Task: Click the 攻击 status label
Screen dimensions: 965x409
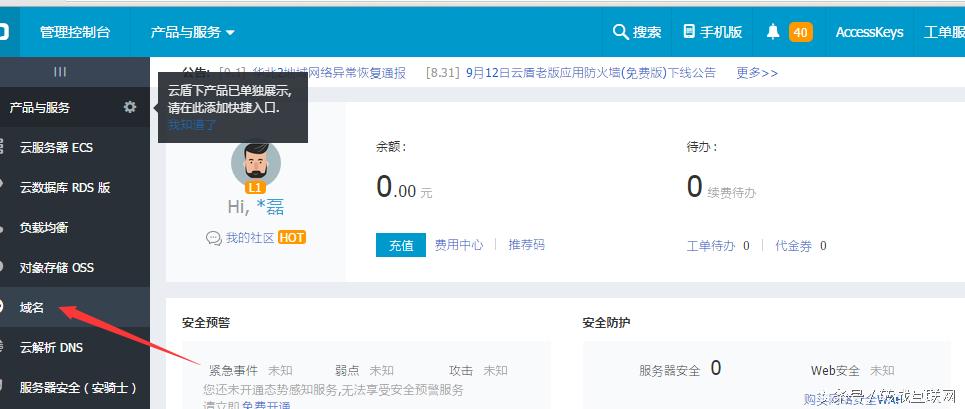Action: coord(461,370)
